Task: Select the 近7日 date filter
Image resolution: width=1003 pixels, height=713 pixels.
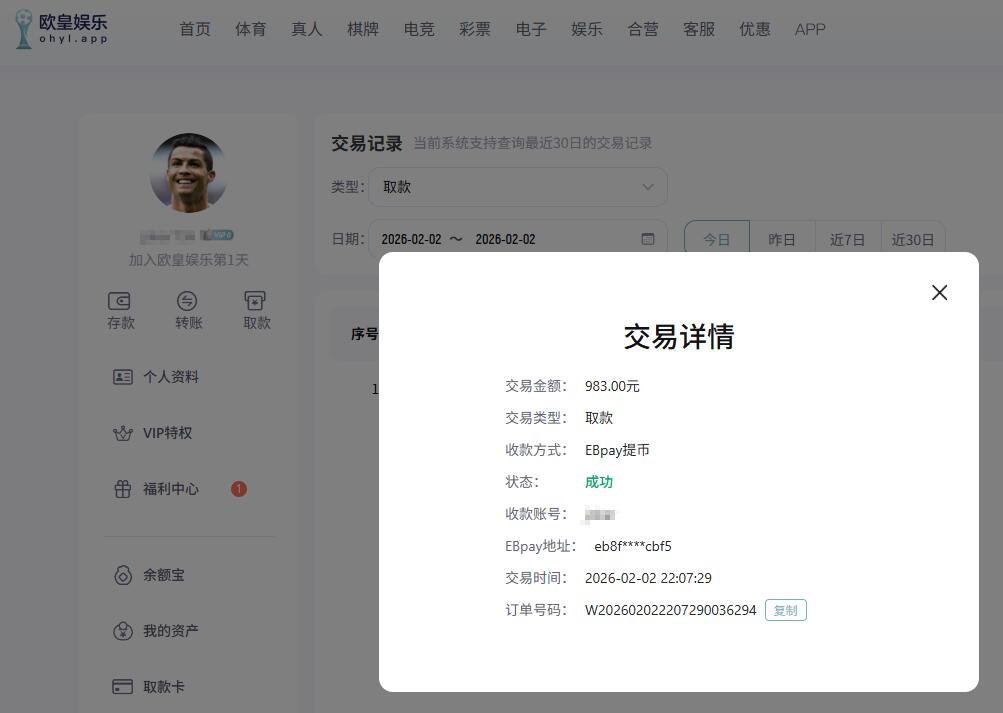Action: pyautogui.click(x=847, y=240)
